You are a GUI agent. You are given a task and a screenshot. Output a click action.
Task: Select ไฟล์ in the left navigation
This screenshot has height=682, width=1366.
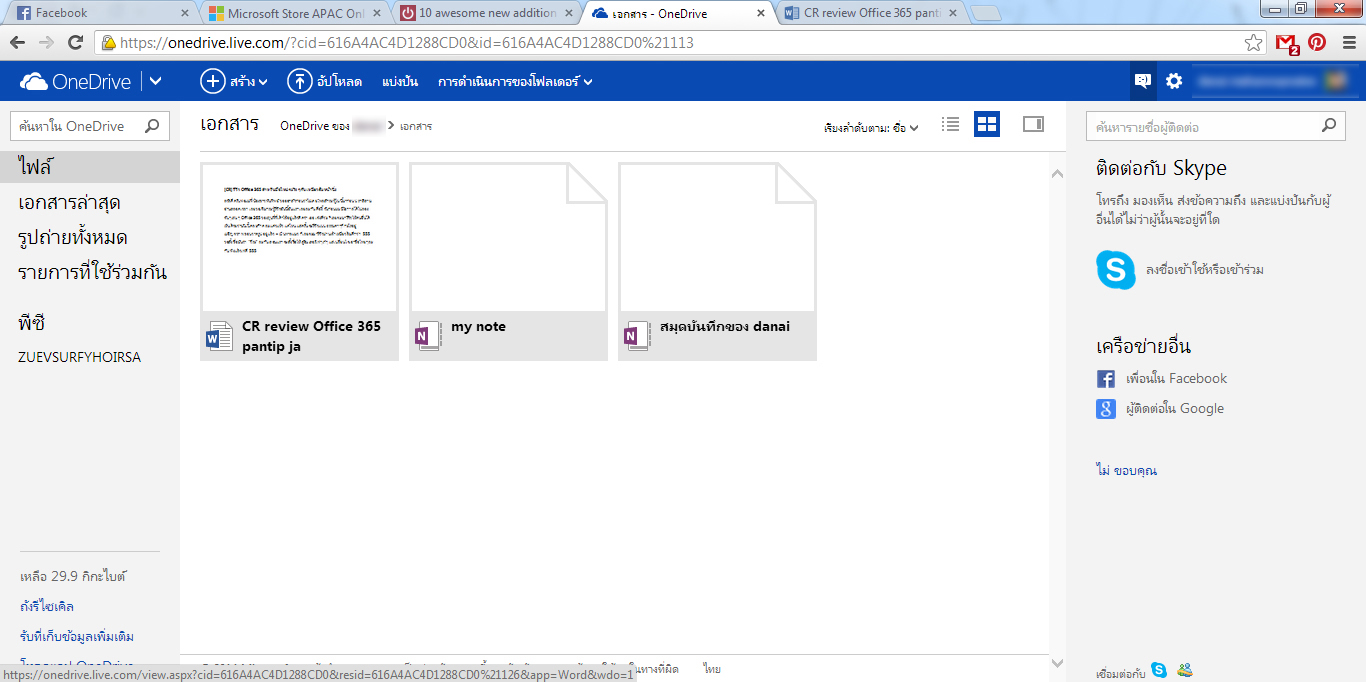(90, 167)
